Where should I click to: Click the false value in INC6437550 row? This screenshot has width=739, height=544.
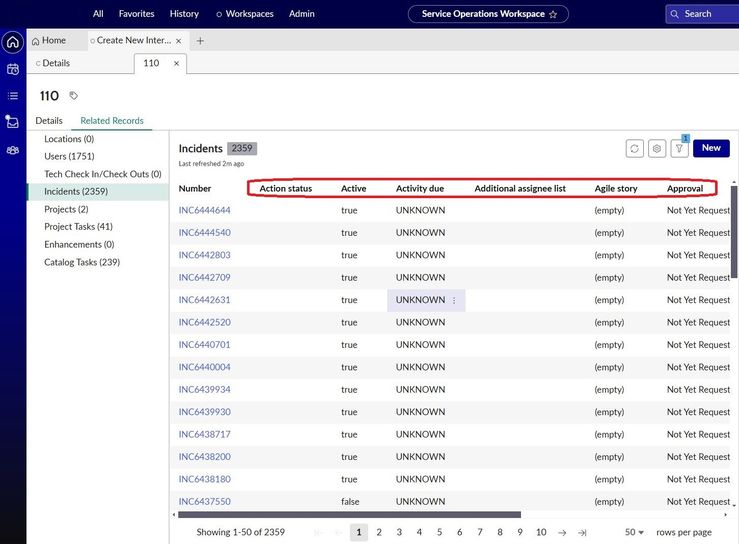(x=350, y=502)
